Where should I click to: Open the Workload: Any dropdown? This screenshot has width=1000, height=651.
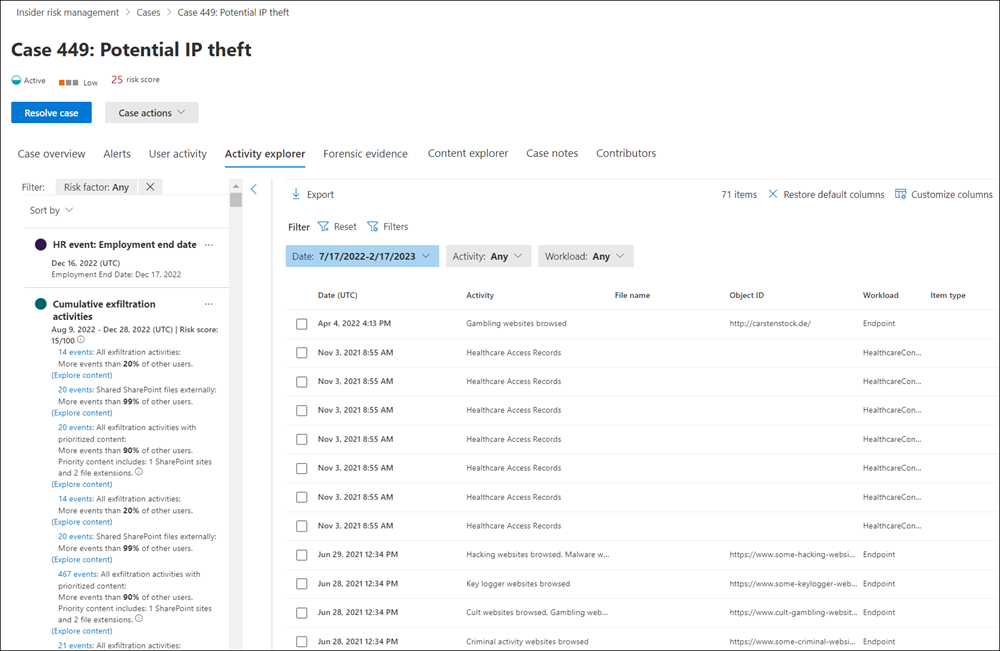585,256
